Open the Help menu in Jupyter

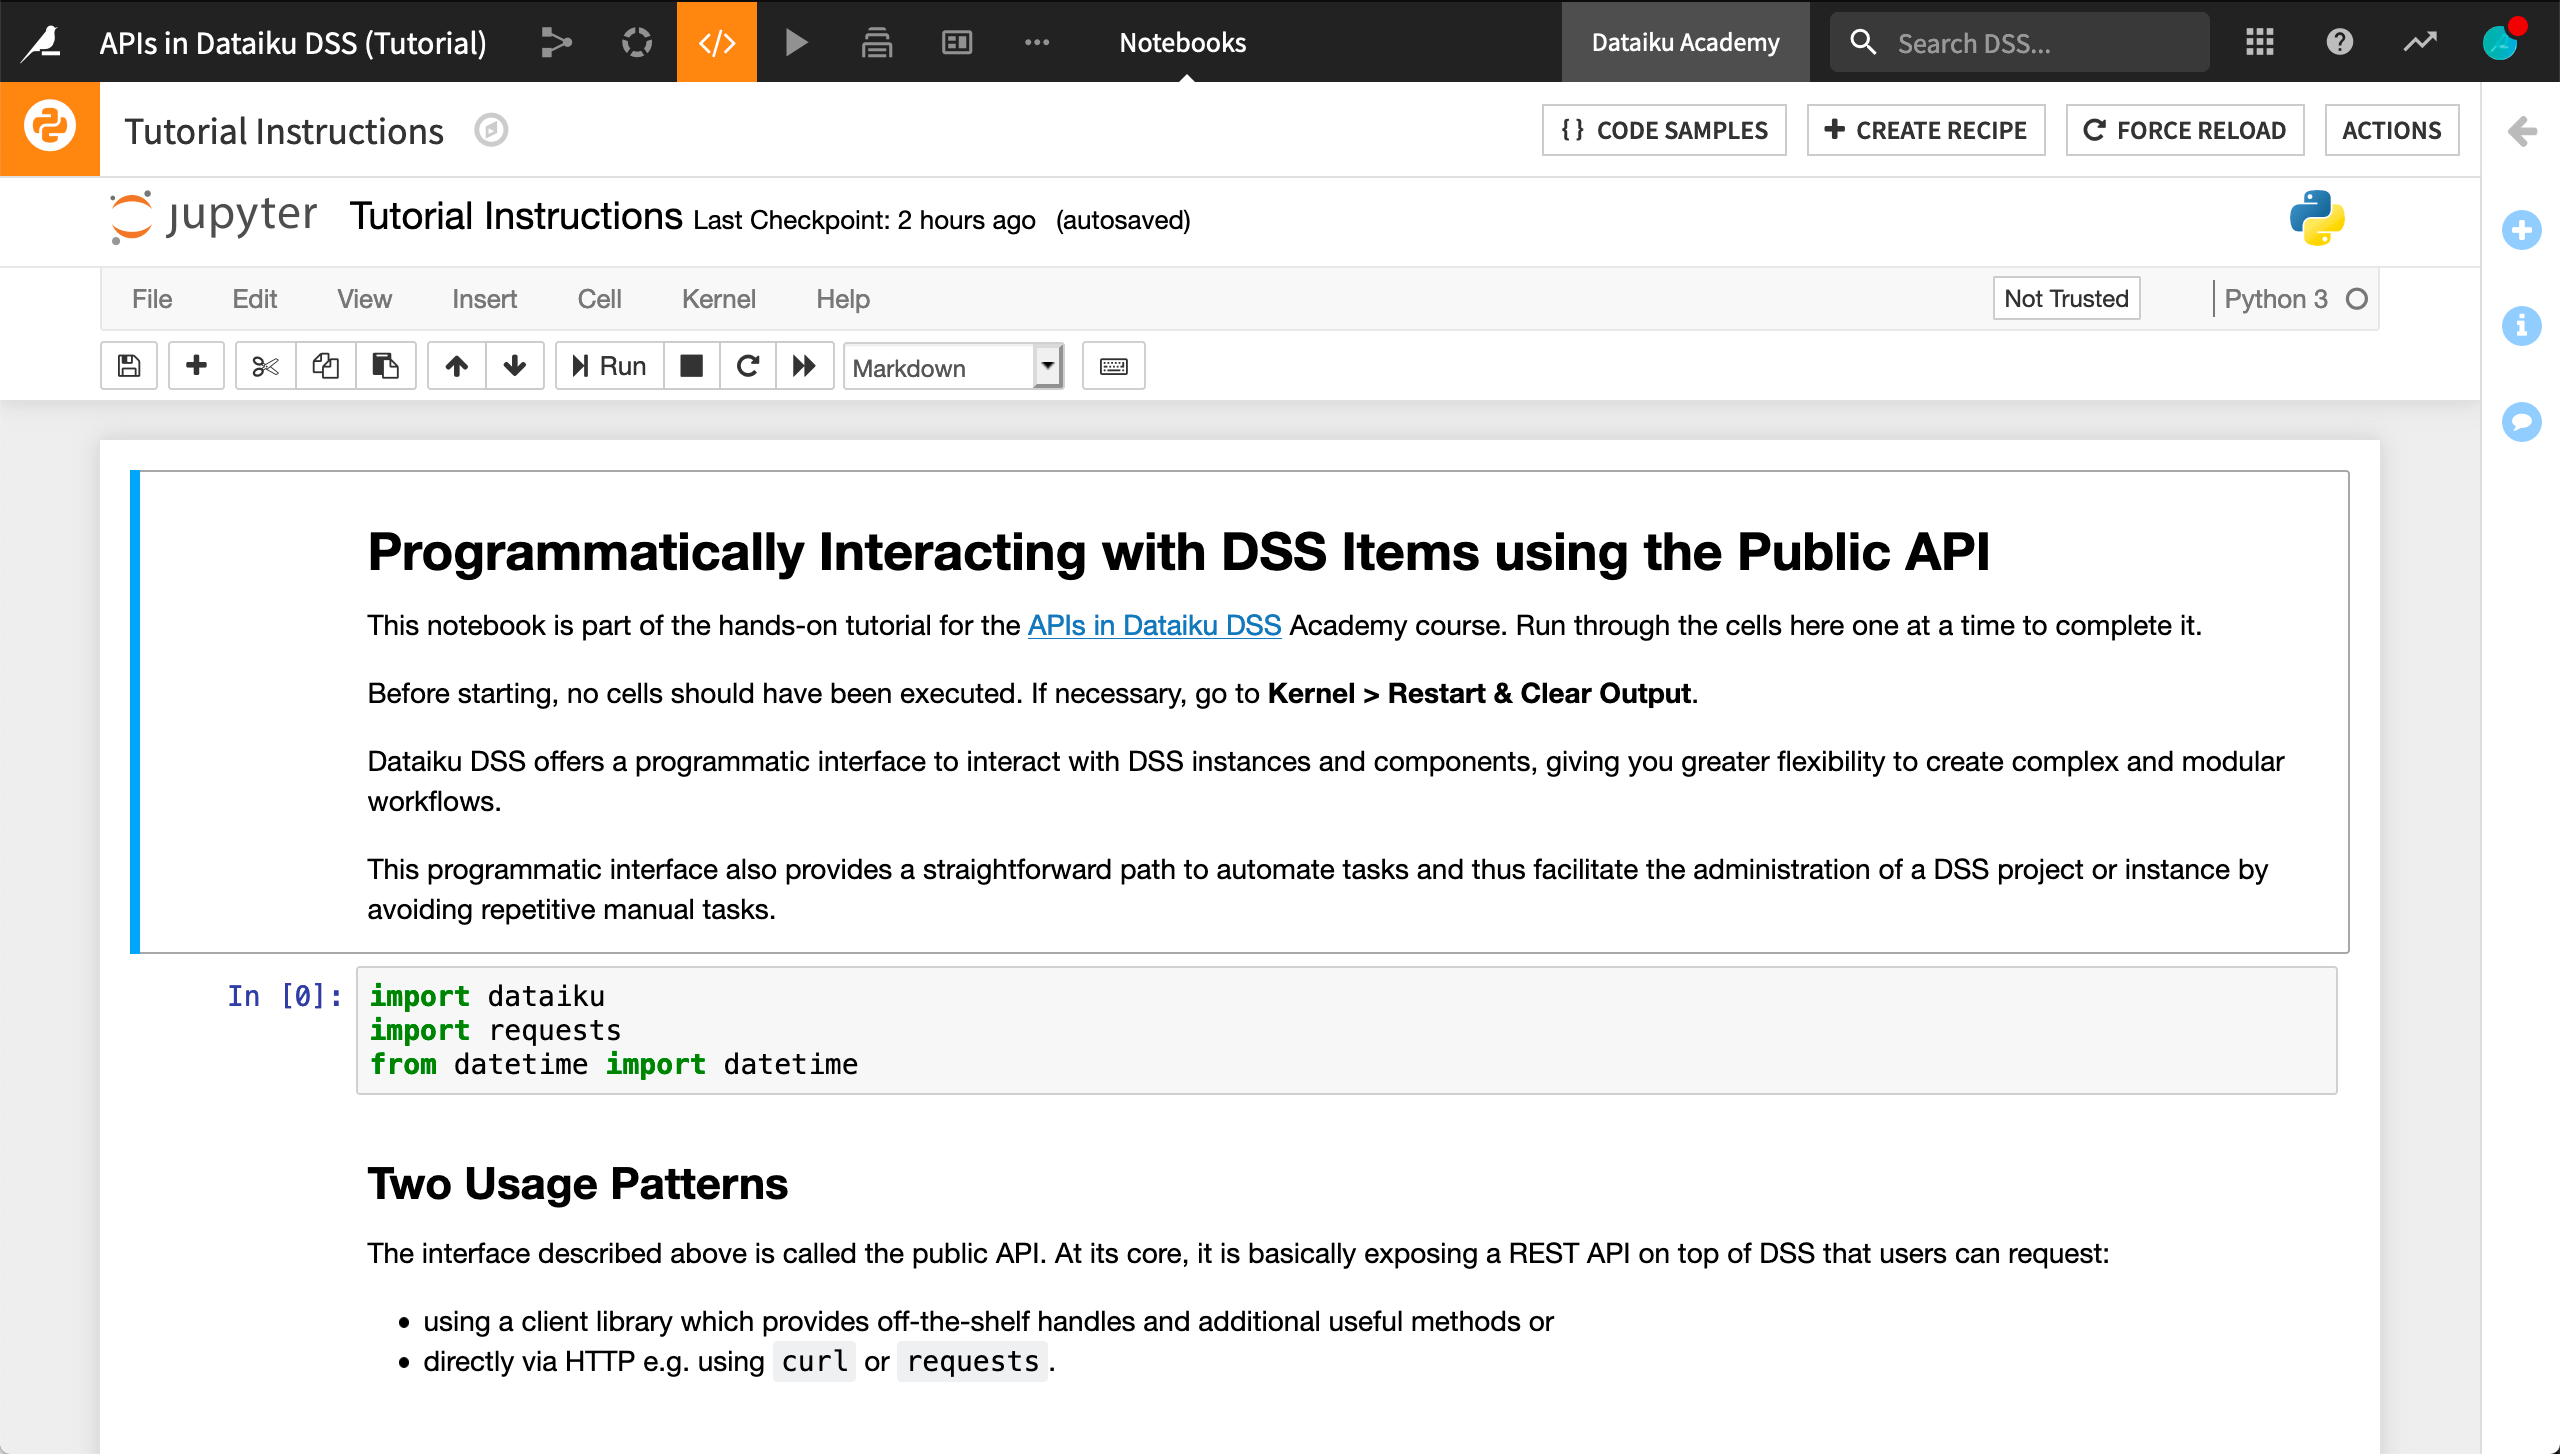click(842, 299)
